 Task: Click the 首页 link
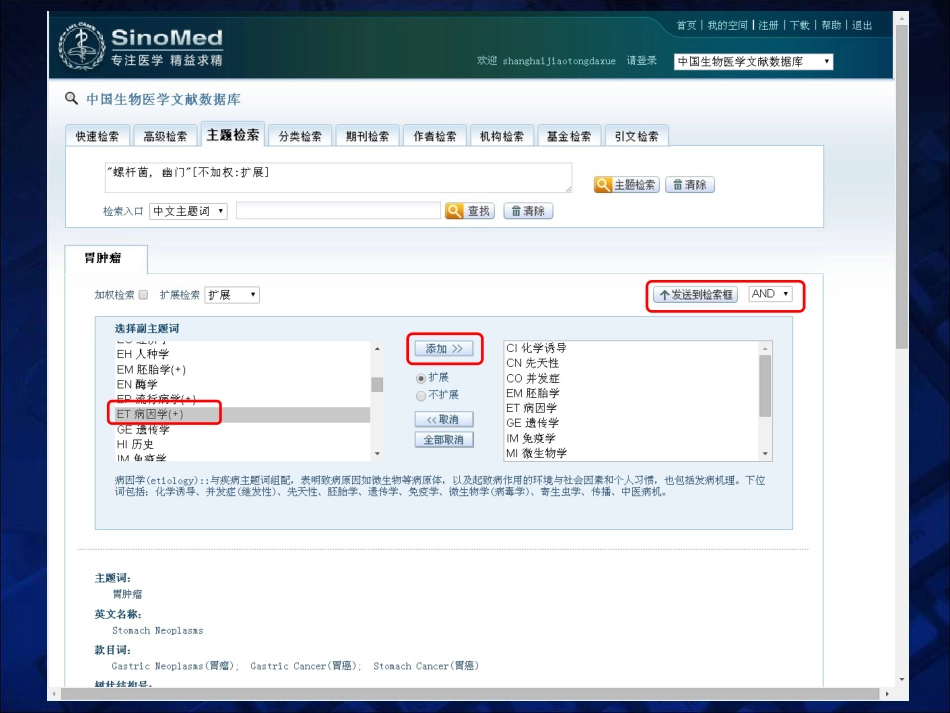click(686, 25)
